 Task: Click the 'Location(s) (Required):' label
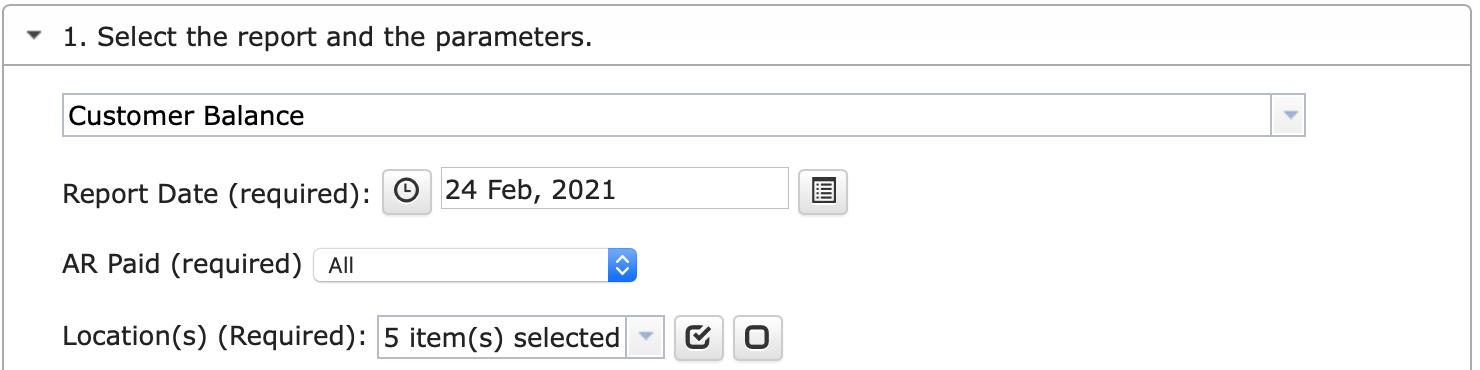tap(214, 338)
